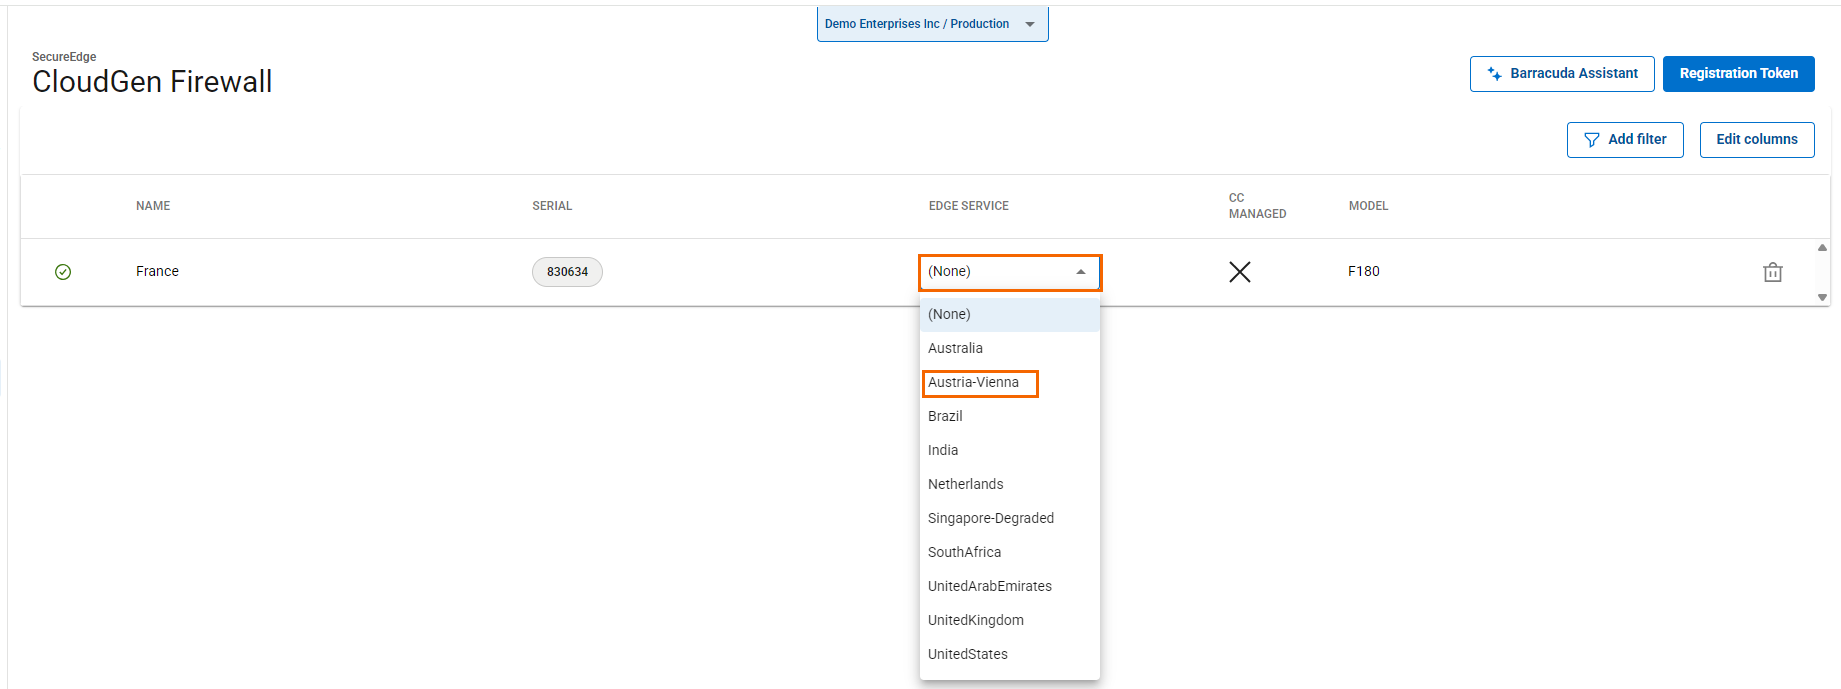
Task: Select the India option
Action: pos(943,451)
